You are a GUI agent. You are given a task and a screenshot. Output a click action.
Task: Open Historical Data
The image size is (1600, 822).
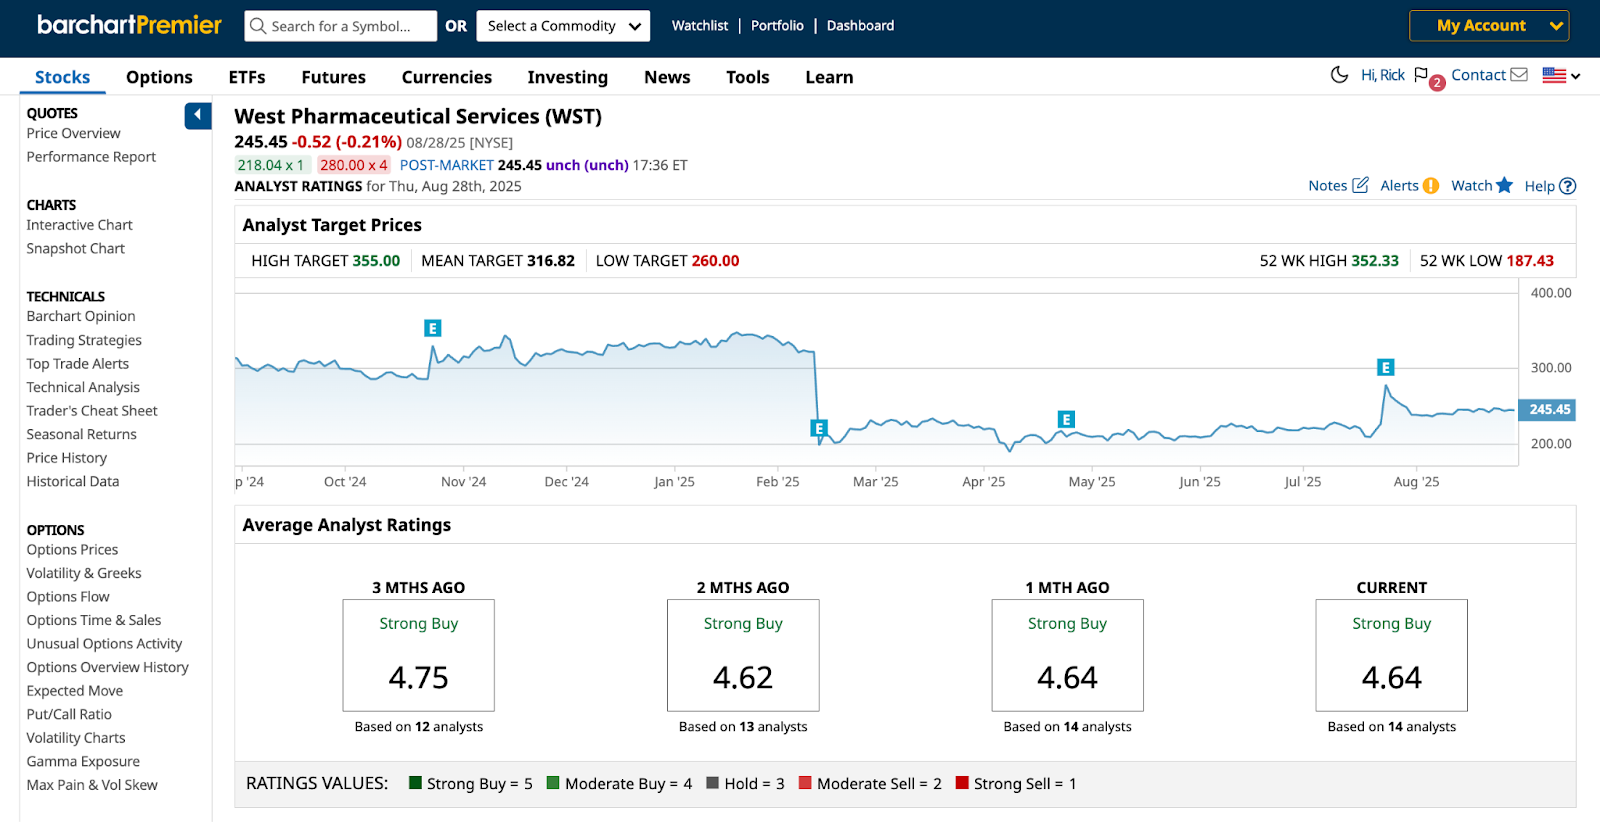click(x=72, y=481)
